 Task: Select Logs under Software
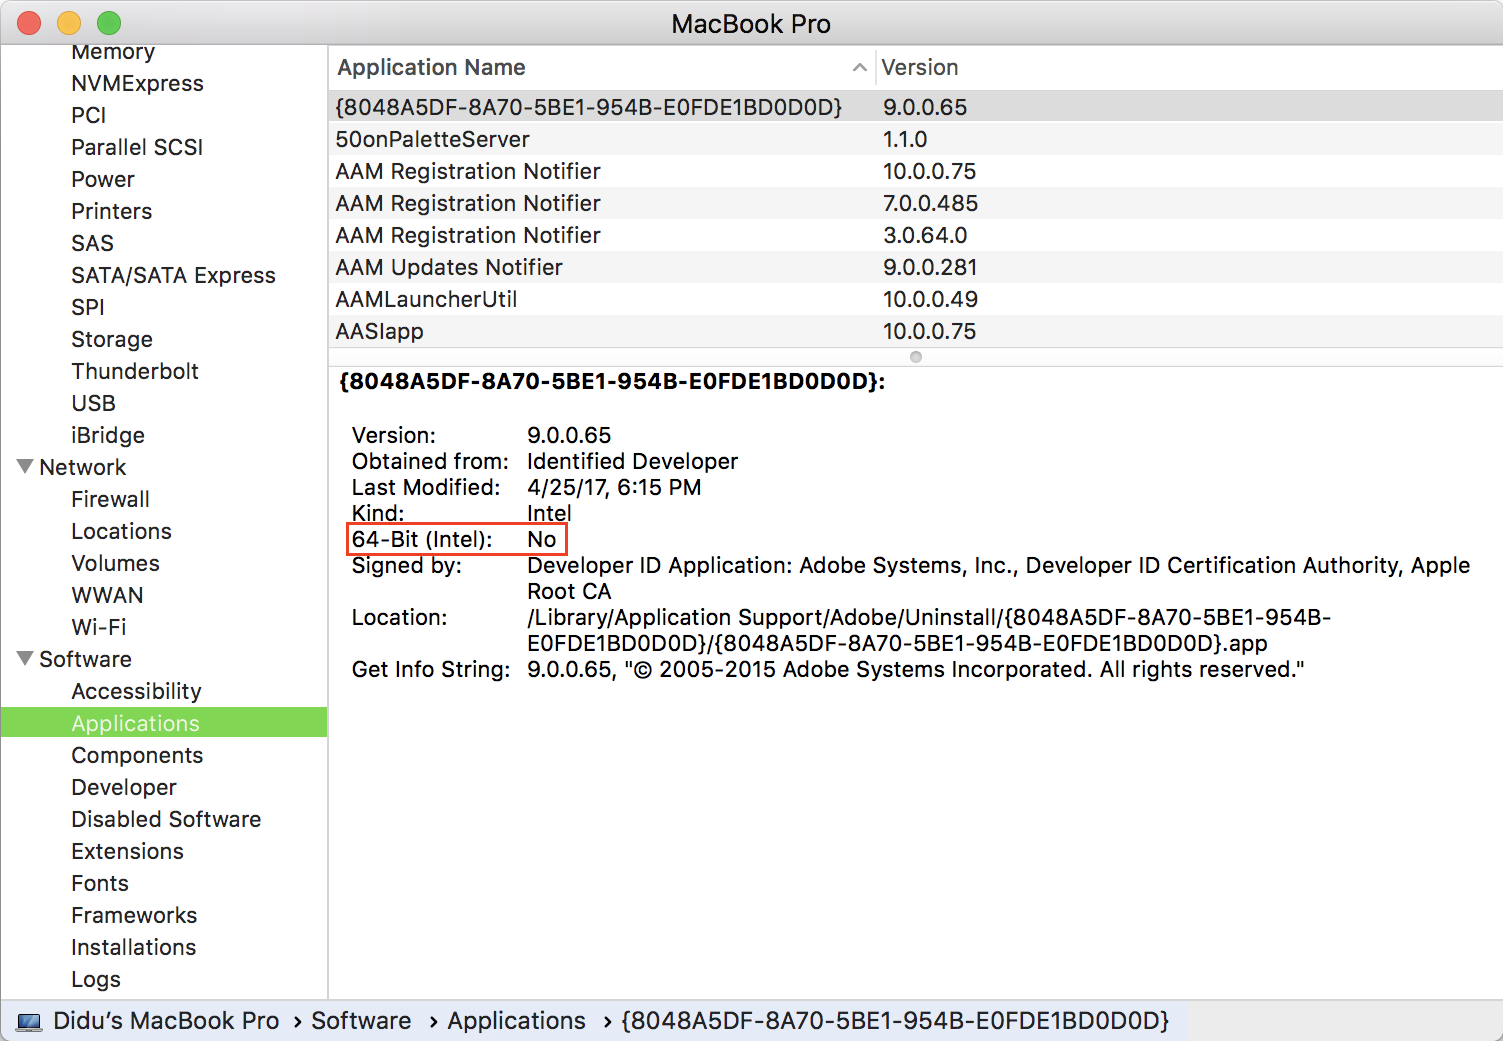pyautogui.click(x=95, y=979)
